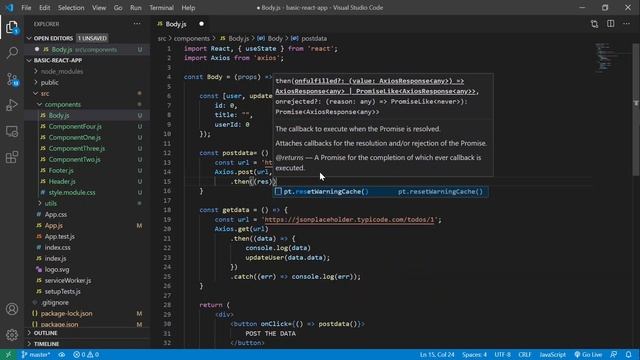Click the Explorer more actions ellipsis

137,24
